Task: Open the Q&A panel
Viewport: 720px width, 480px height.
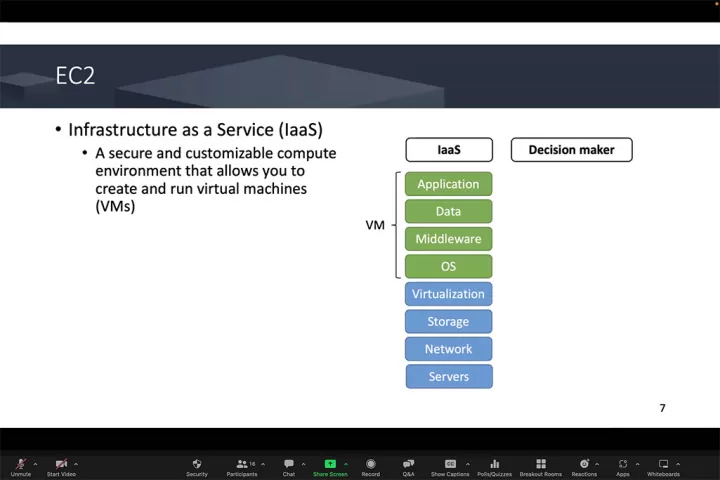Action: 408,467
